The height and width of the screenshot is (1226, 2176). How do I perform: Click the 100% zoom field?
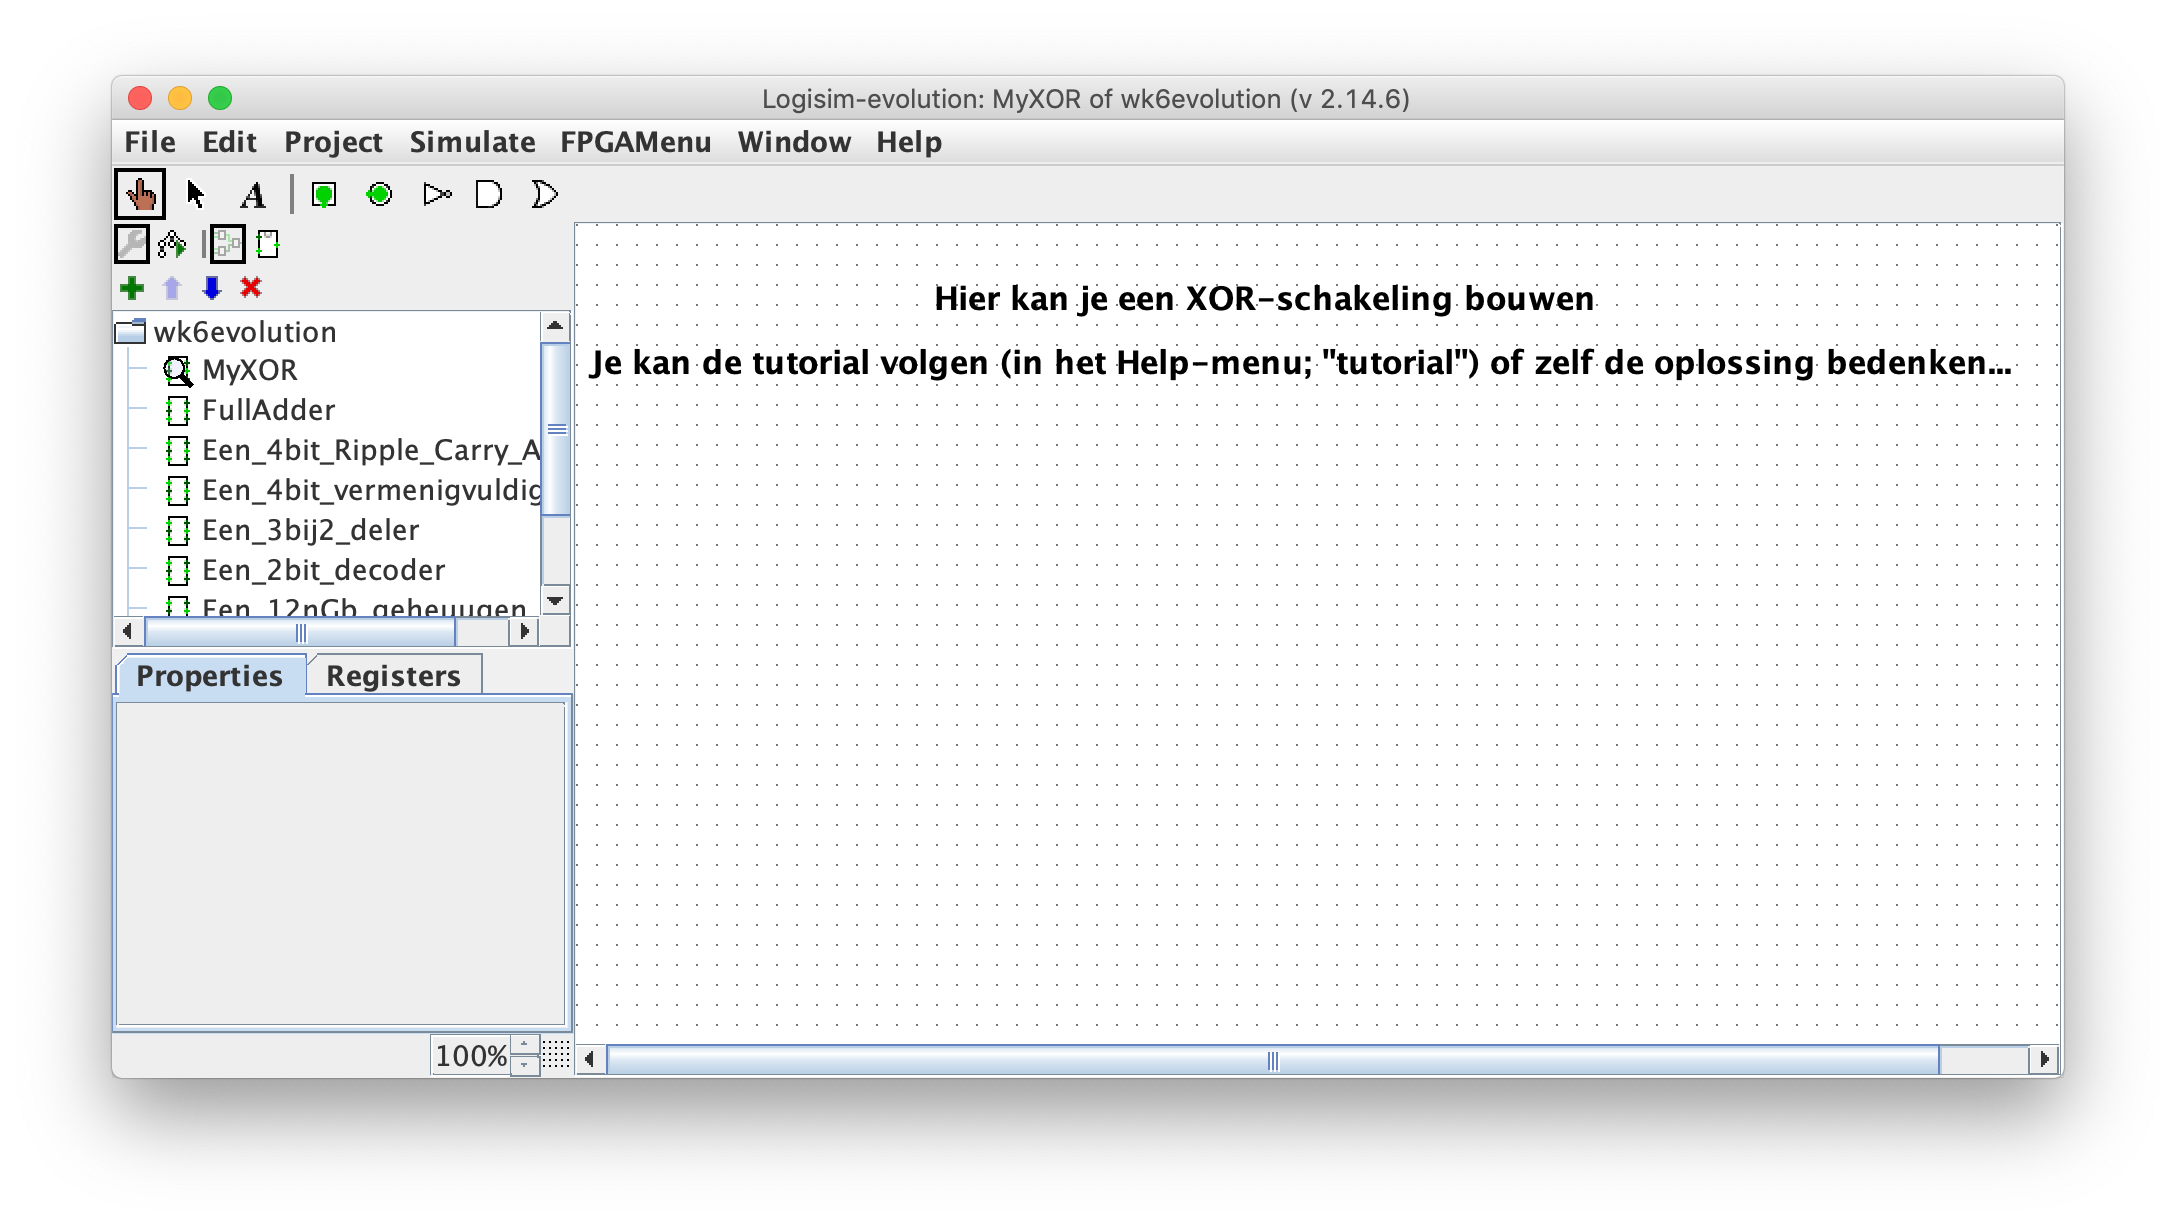(x=470, y=1055)
